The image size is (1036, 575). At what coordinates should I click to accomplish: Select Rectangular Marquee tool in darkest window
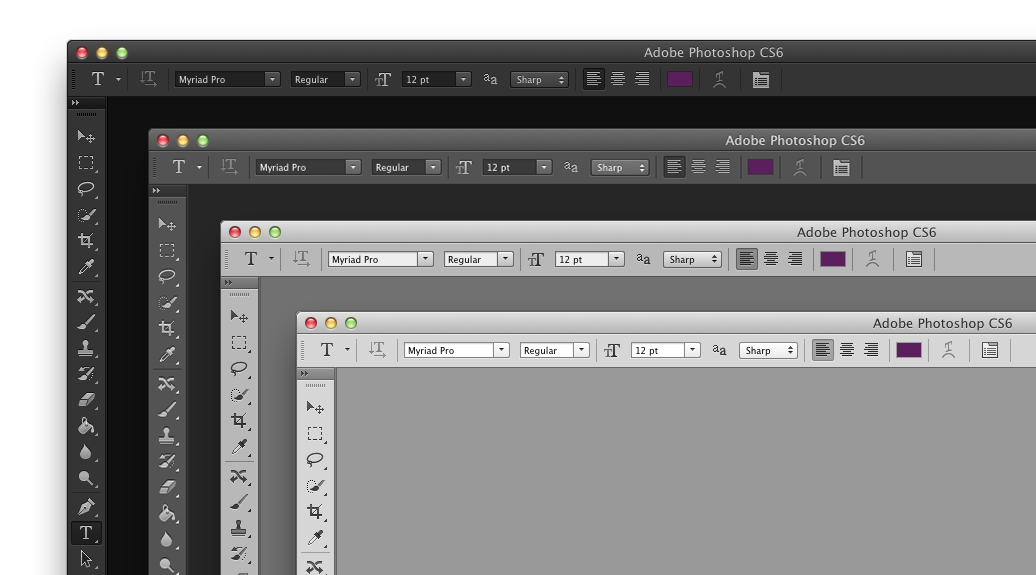point(86,163)
